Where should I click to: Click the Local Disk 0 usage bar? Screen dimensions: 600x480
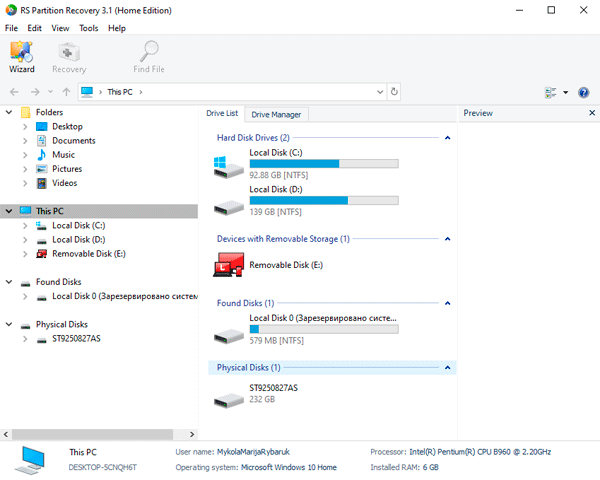(324, 329)
